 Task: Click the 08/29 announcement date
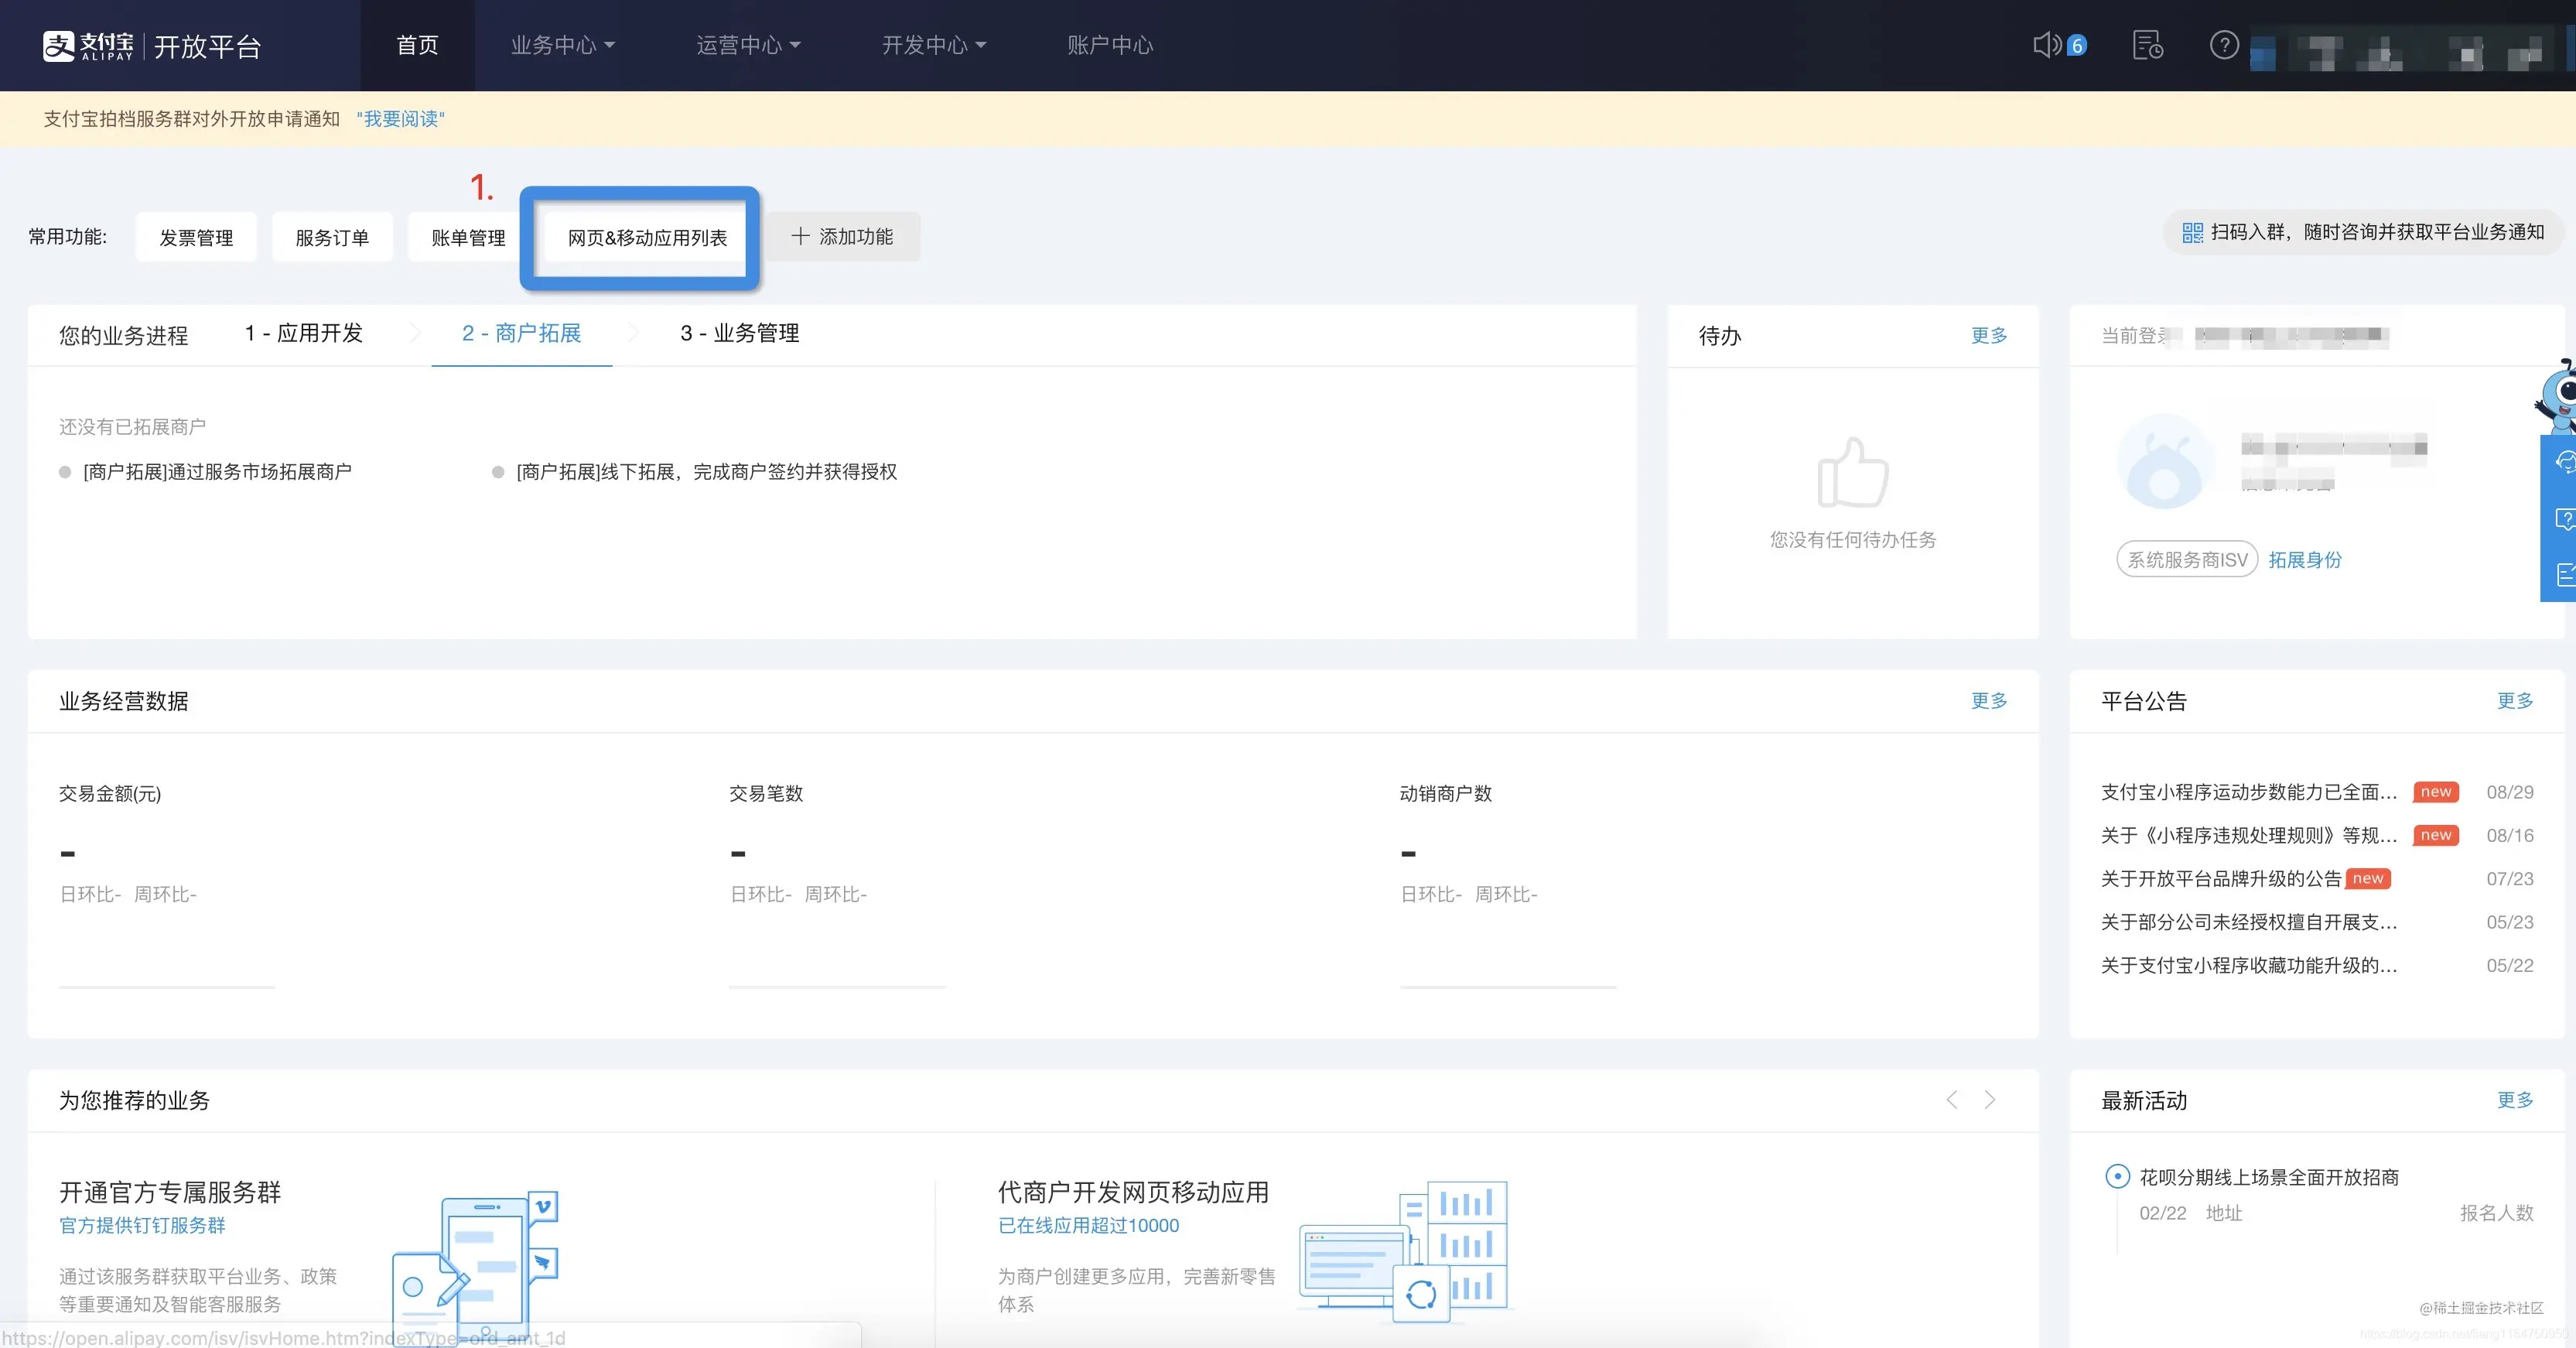pos(2510,792)
